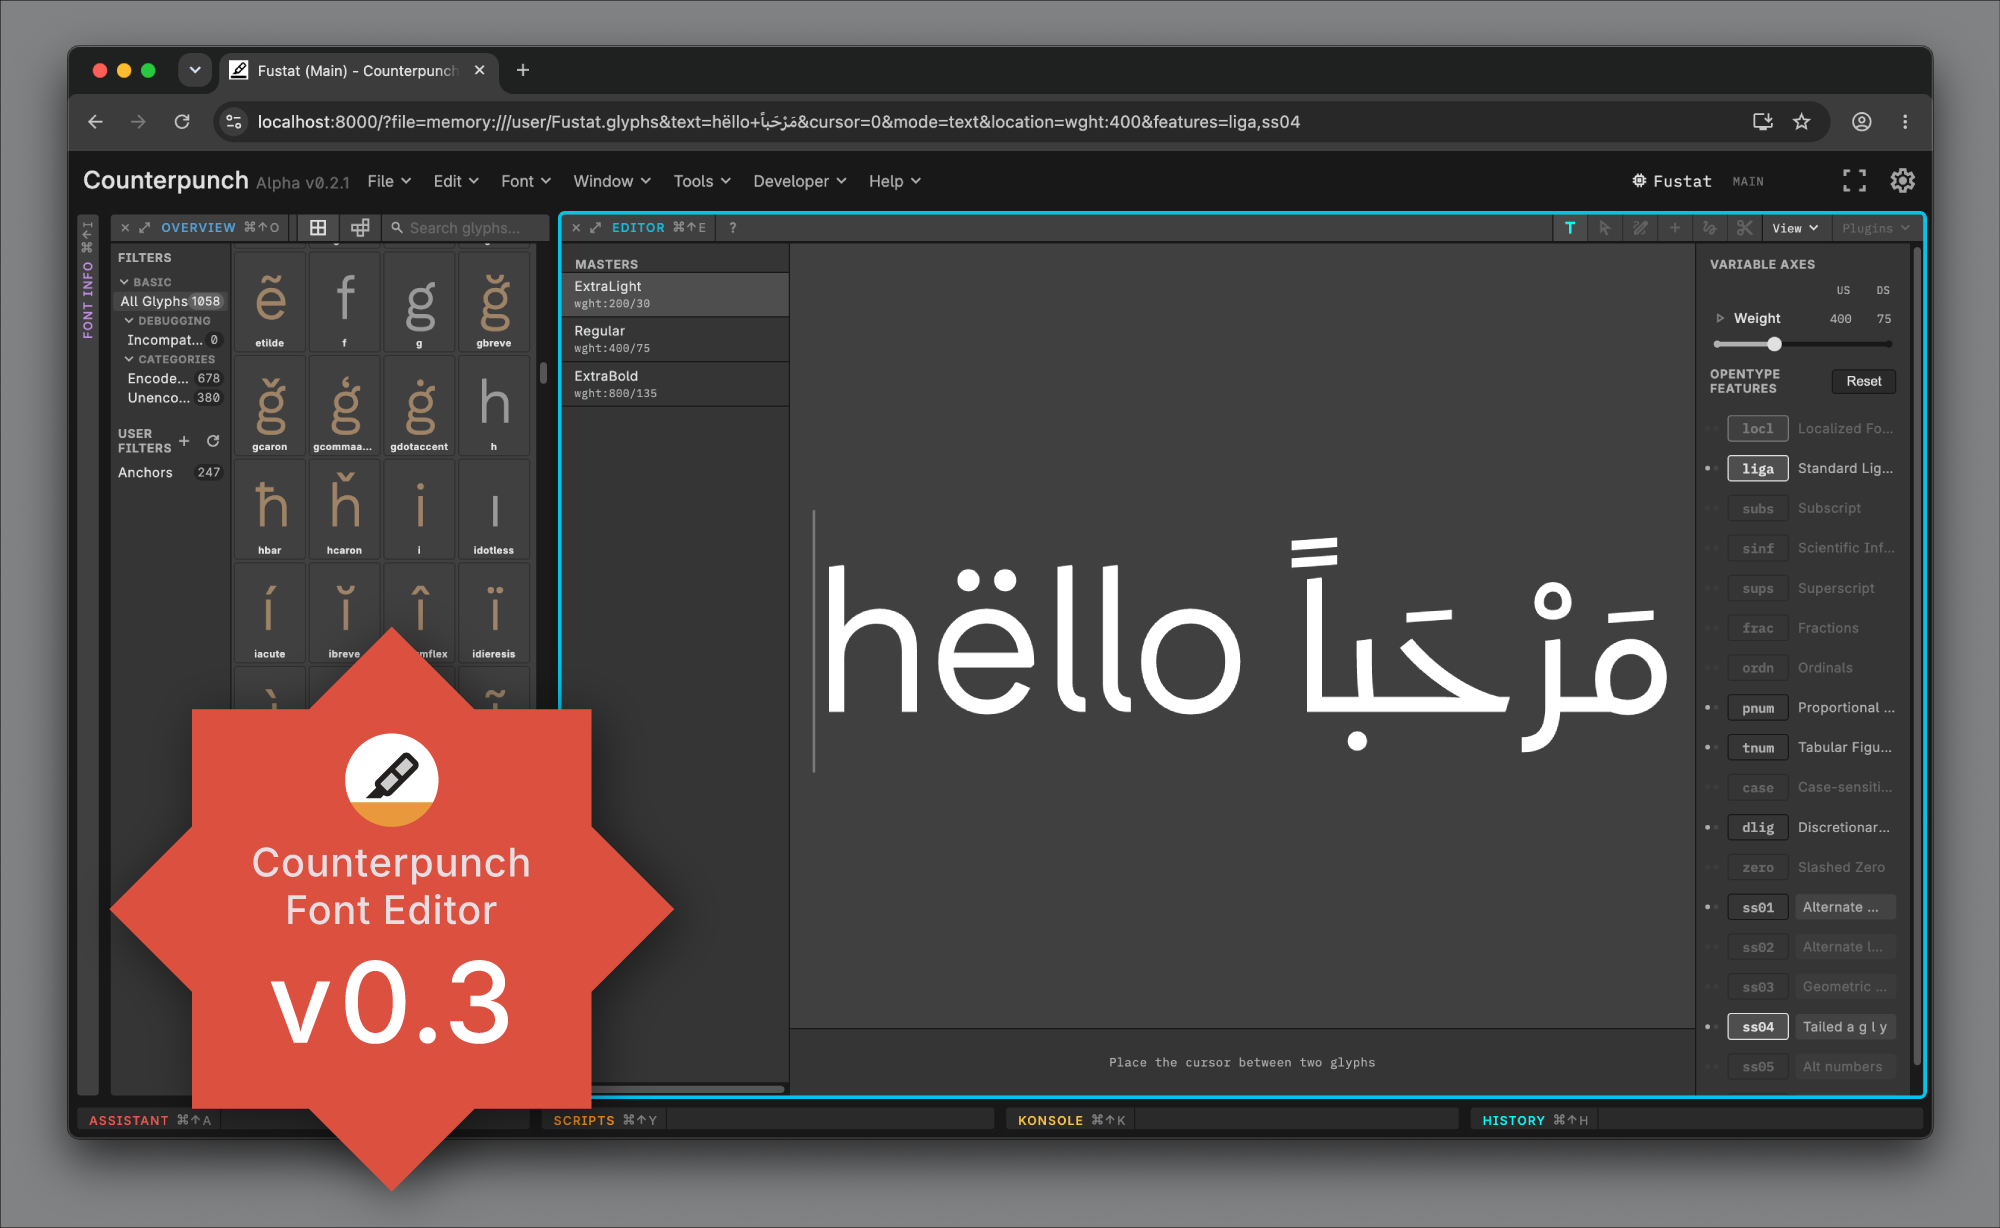The width and height of the screenshot is (2000, 1228).
Task: Select the Anchors user filter
Action: click(x=170, y=472)
